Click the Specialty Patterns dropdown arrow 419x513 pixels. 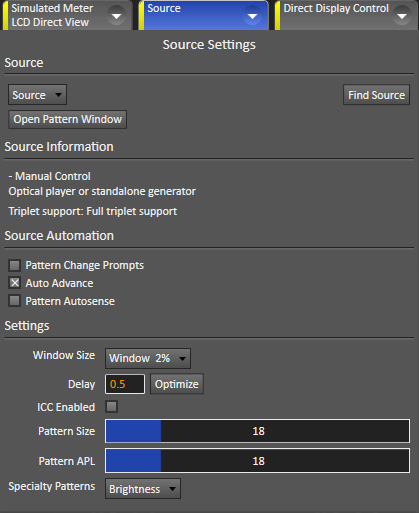point(172,489)
